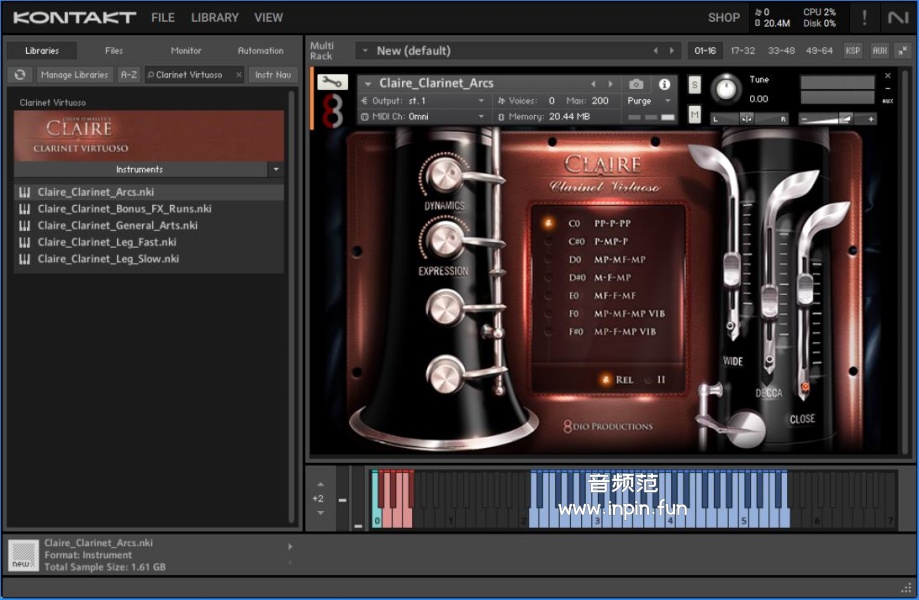
Task: Expand the Instruments dropdown arrow
Action: [275, 170]
